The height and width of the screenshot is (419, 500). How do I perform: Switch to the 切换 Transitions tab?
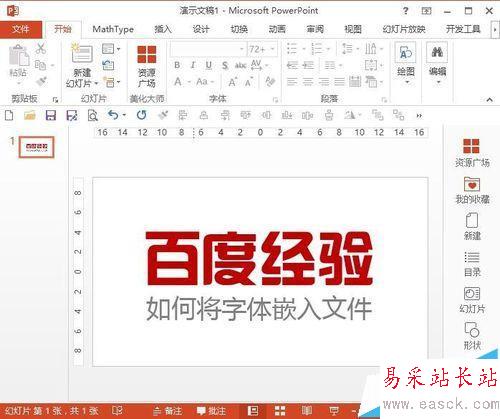239,29
